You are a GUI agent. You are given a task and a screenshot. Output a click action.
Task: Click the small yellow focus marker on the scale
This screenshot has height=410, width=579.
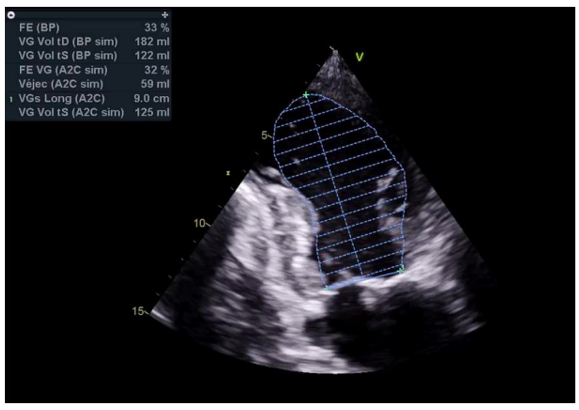228,173
